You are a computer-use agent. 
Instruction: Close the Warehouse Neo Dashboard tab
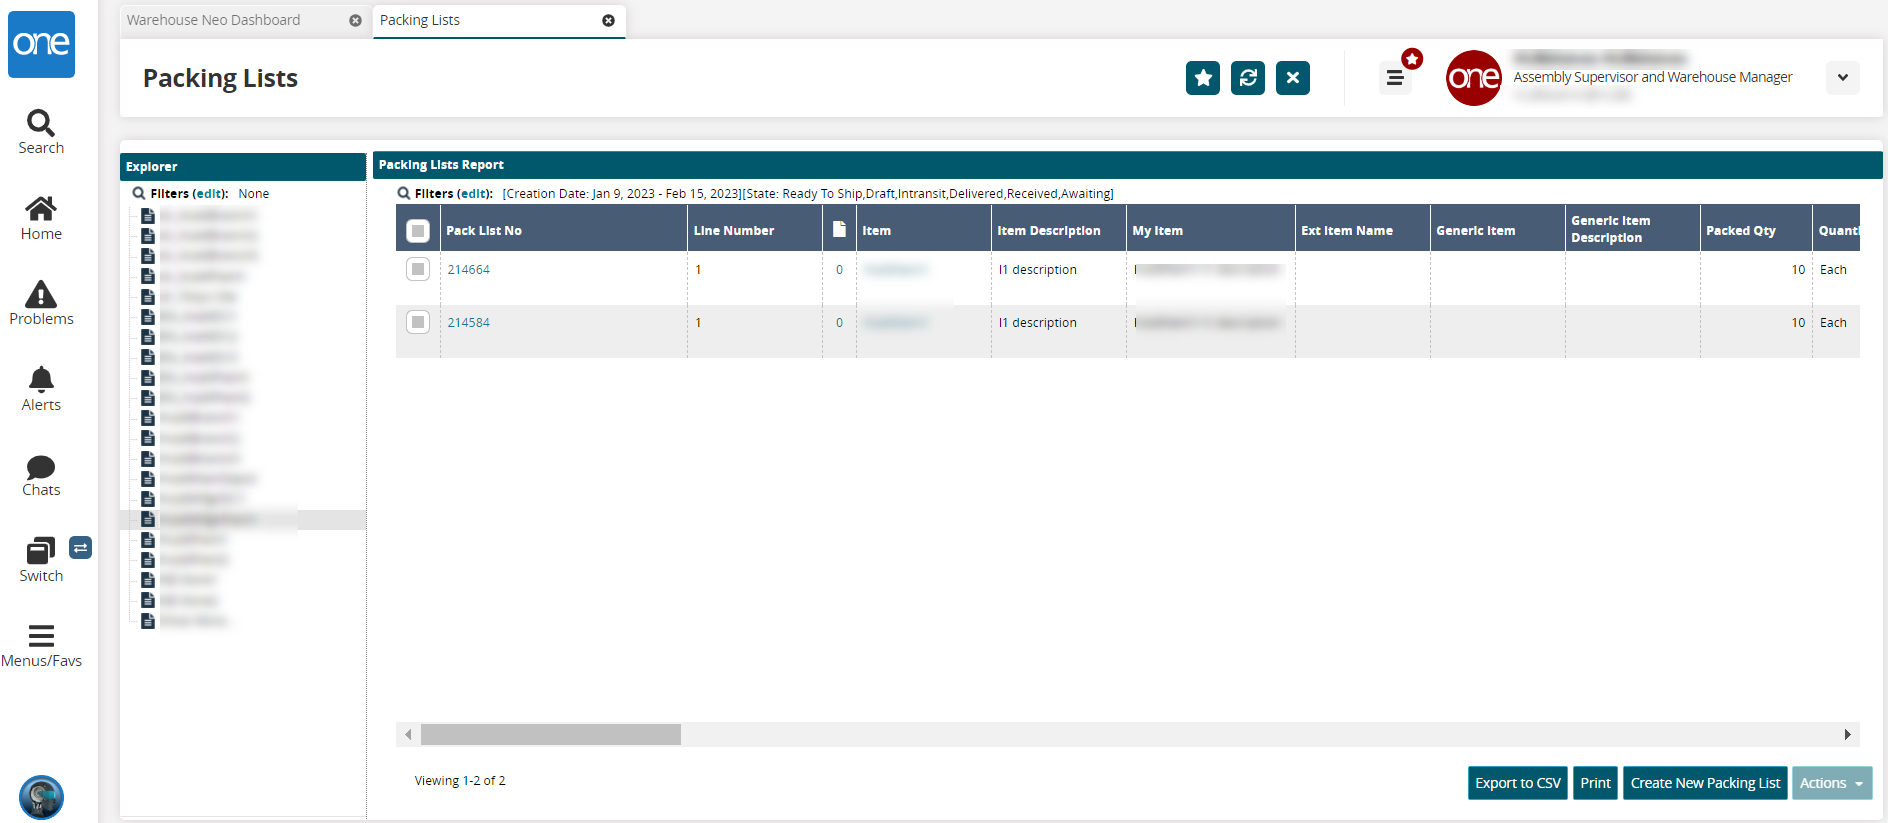click(x=355, y=20)
